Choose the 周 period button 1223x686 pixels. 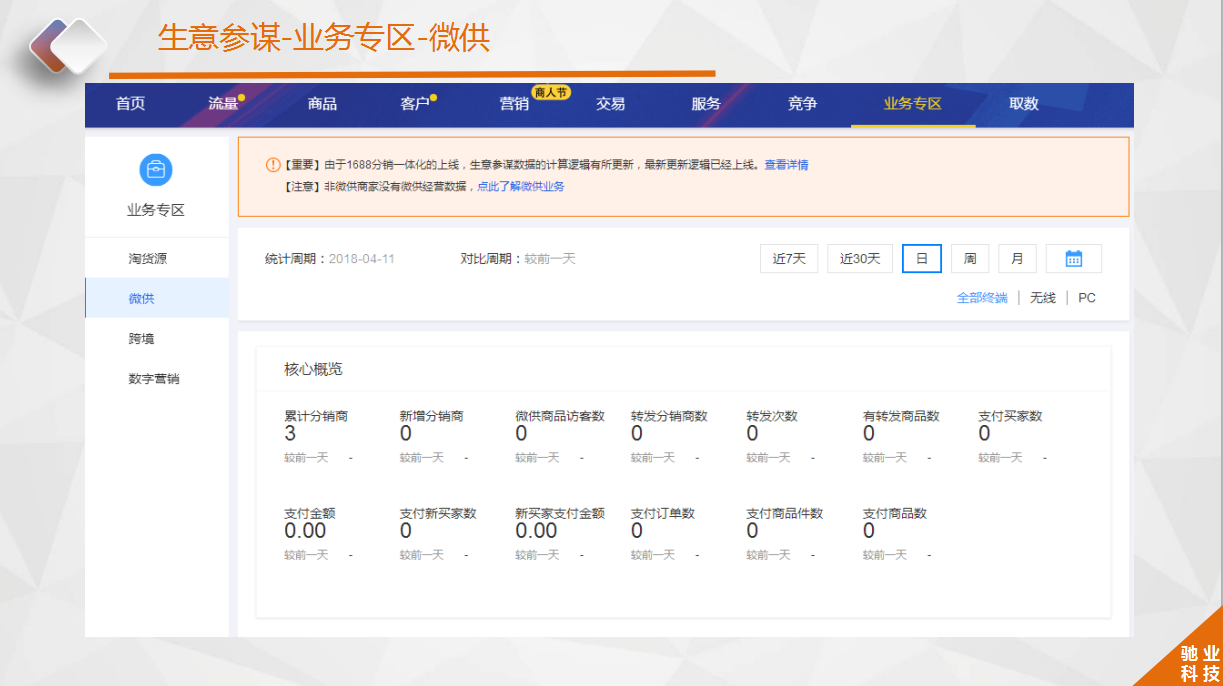[x=970, y=259]
